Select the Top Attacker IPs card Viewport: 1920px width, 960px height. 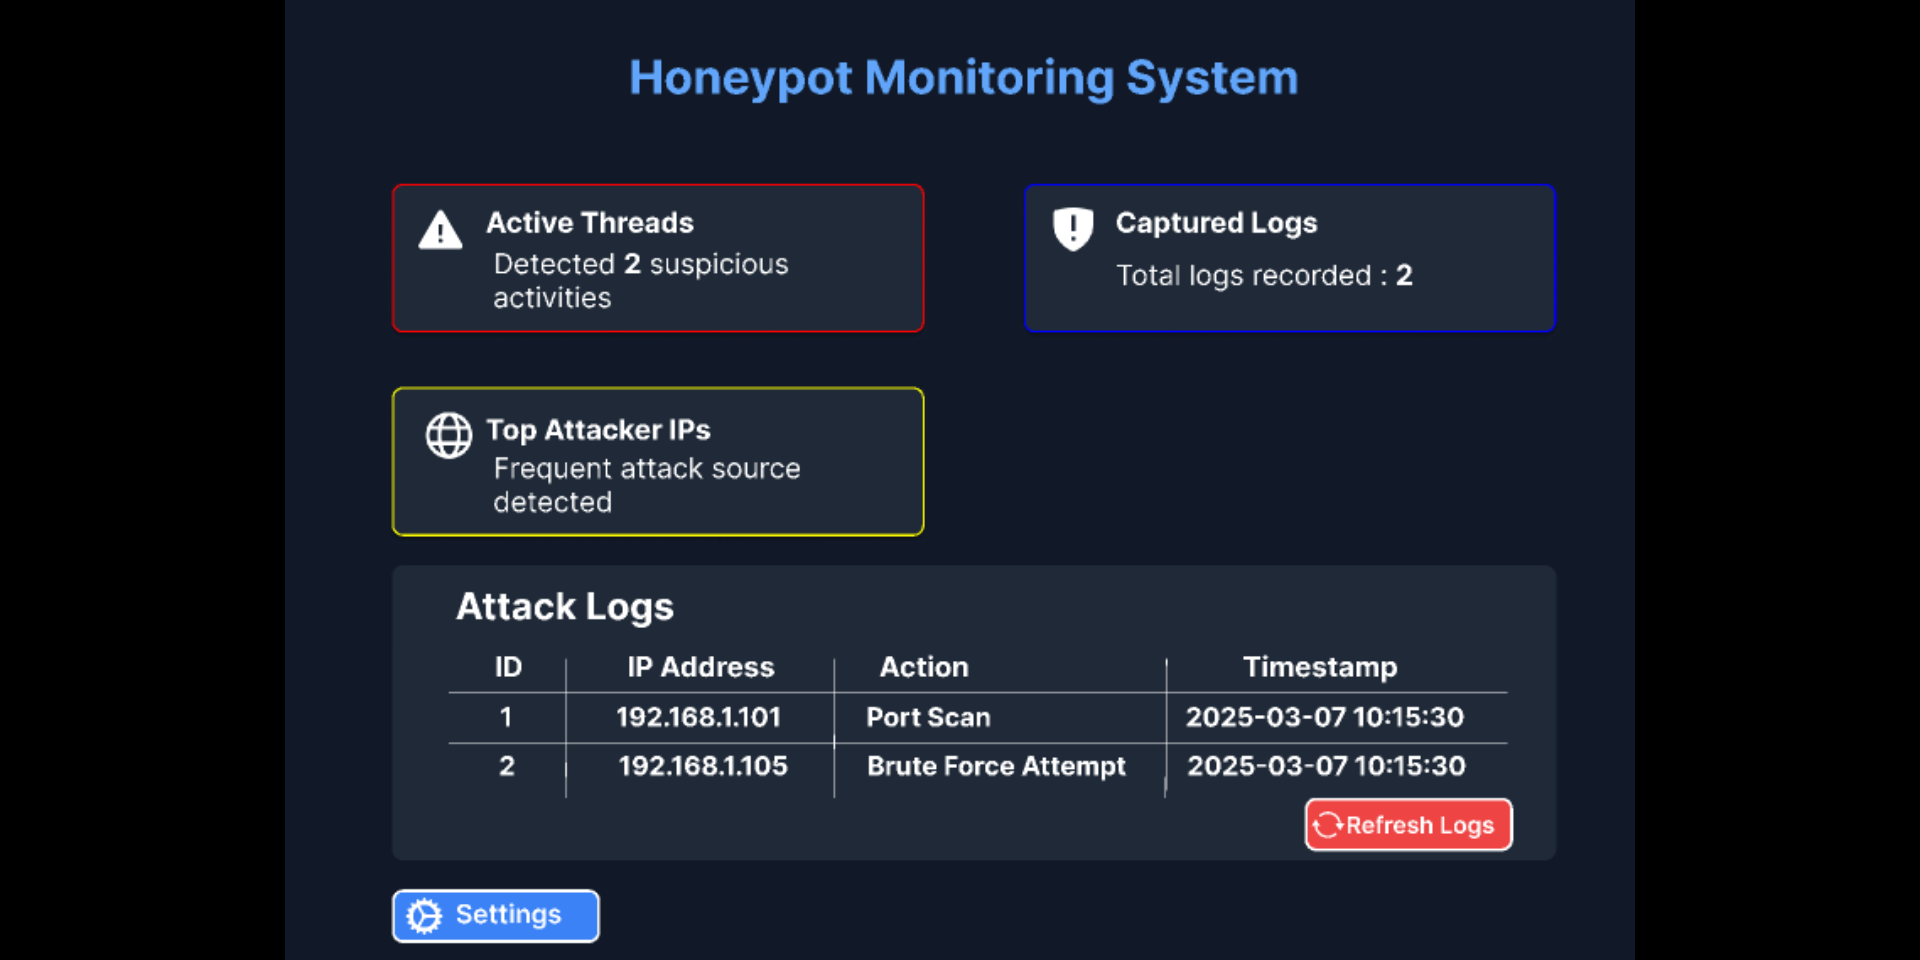pyautogui.click(x=658, y=462)
